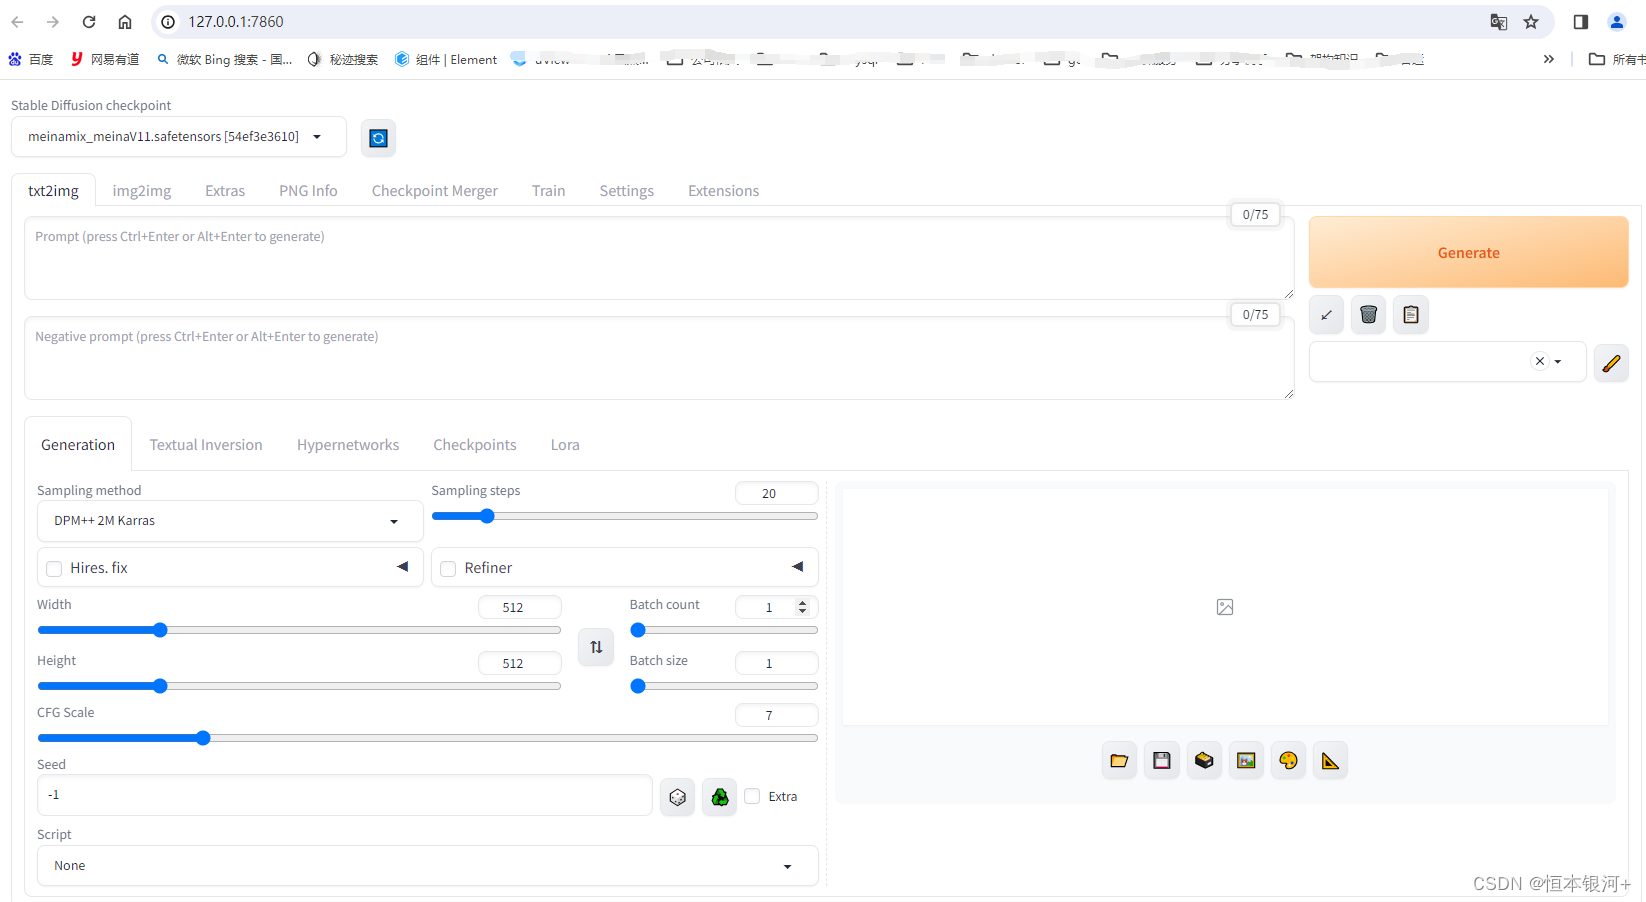The height and width of the screenshot is (902, 1646).
Task: Click the floppy disk save image icon
Action: pyautogui.click(x=1161, y=761)
